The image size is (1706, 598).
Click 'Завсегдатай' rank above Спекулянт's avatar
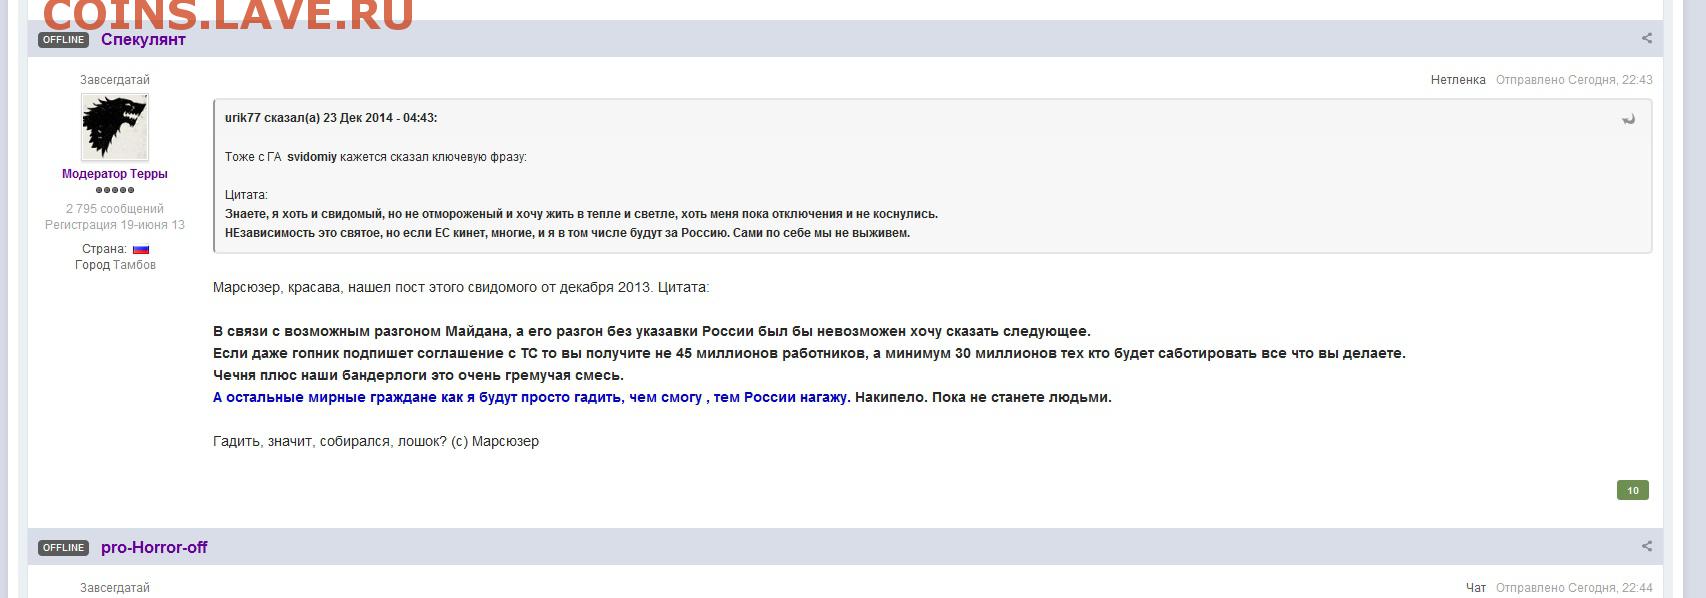115,80
